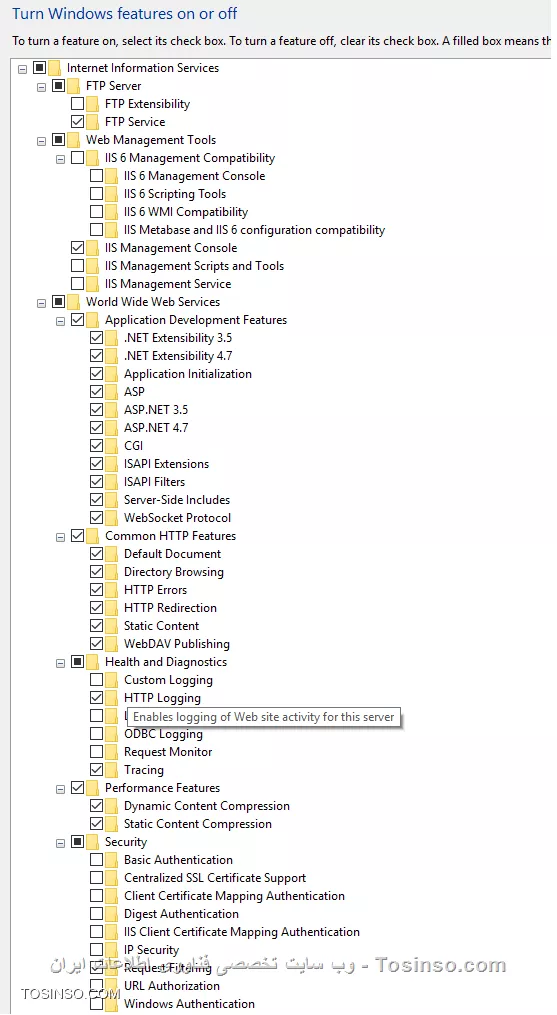Image resolution: width=557 pixels, height=1015 pixels.
Task: Click the ISAPI Filters folder icon
Action: 112,482
